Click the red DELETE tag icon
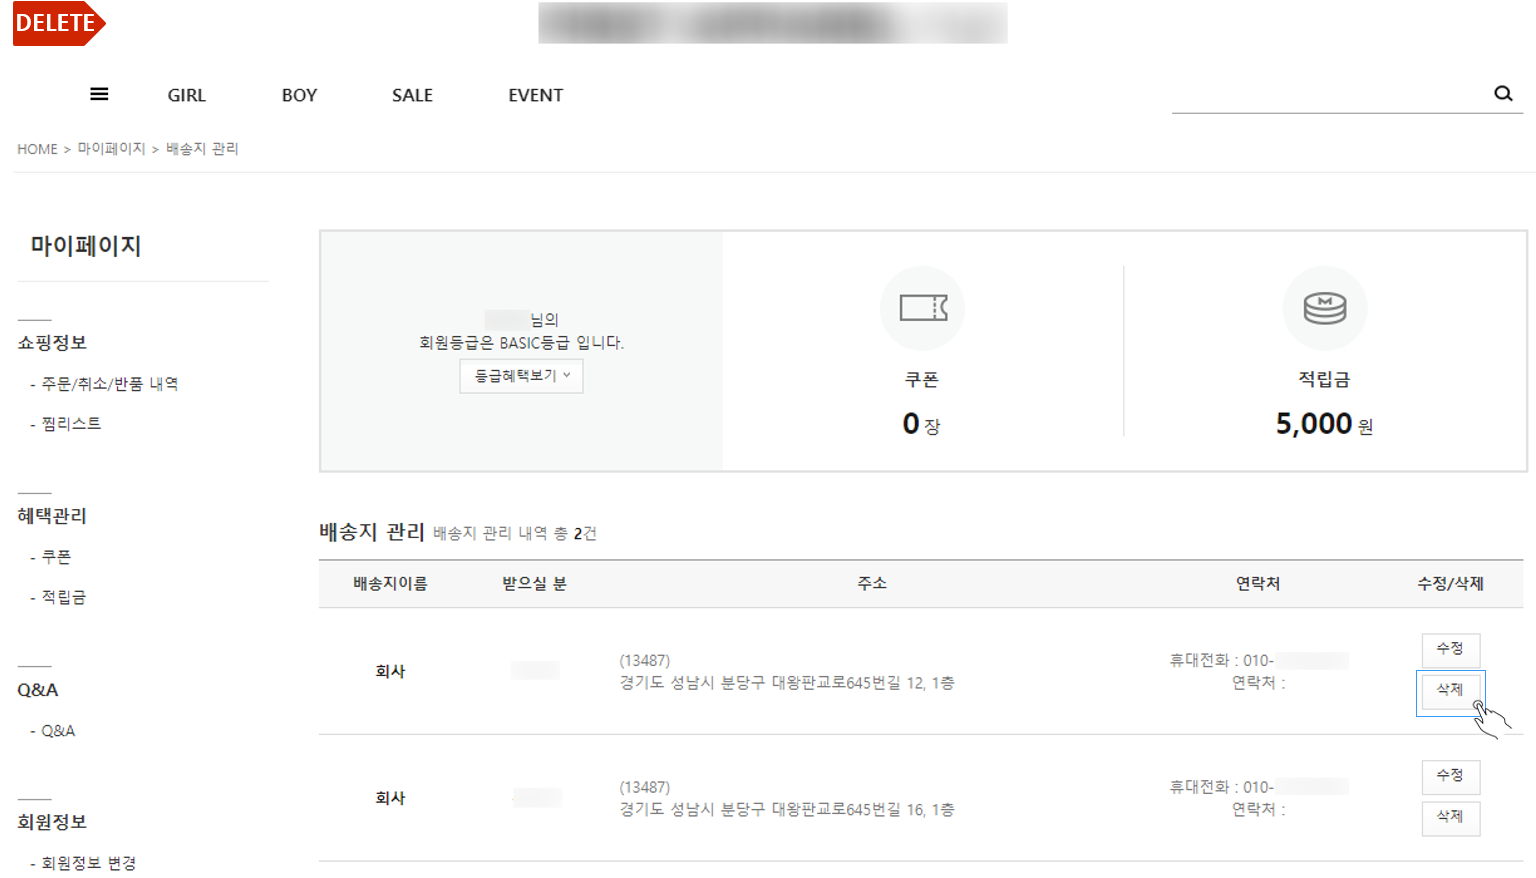Viewport: 1536px width, 878px height. click(x=59, y=23)
